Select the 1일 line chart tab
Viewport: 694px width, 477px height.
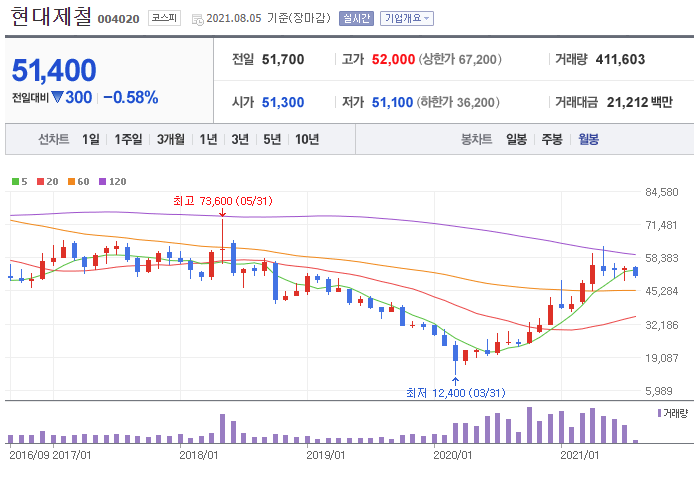click(x=90, y=139)
